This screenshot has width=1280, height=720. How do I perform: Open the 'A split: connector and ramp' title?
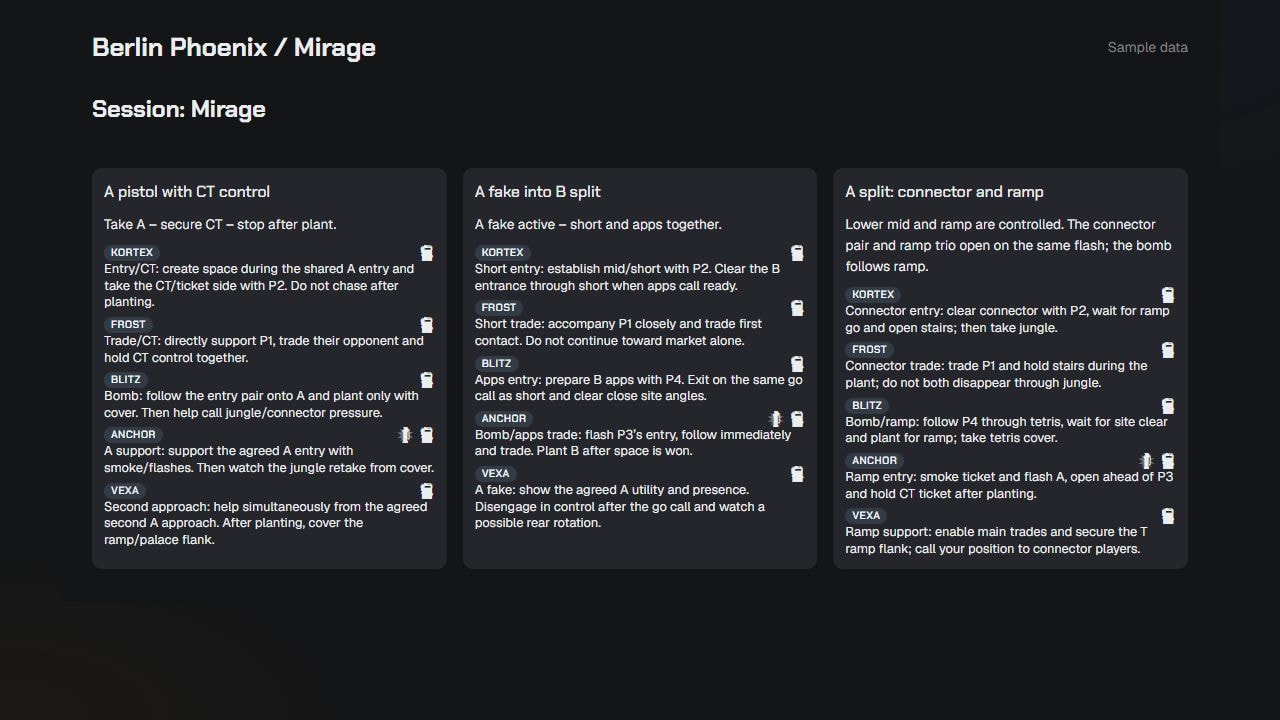(944, 192)
